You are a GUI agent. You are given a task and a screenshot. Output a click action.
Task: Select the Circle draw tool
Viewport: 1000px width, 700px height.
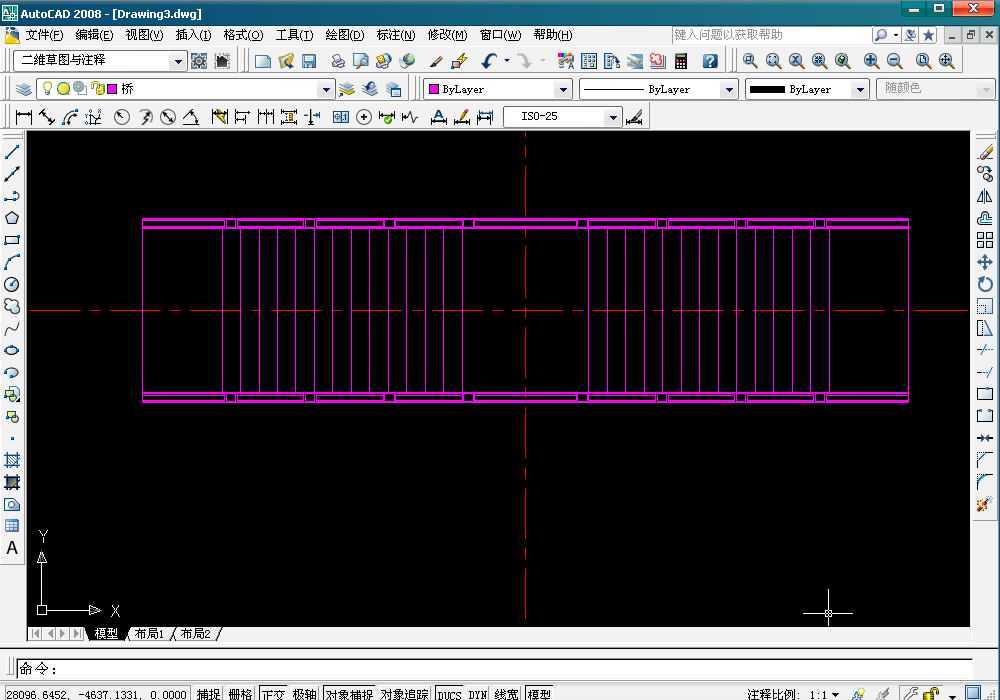pyautogui.click(x=12, y=284)
